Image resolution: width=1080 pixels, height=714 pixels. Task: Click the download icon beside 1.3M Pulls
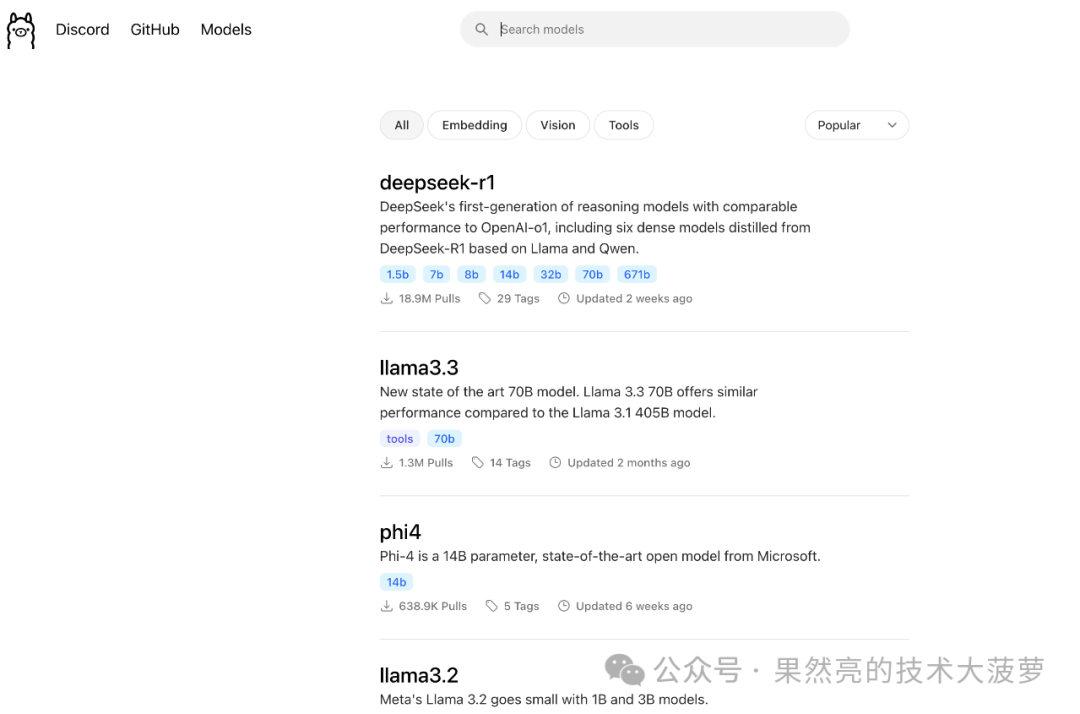click(386, 463)
